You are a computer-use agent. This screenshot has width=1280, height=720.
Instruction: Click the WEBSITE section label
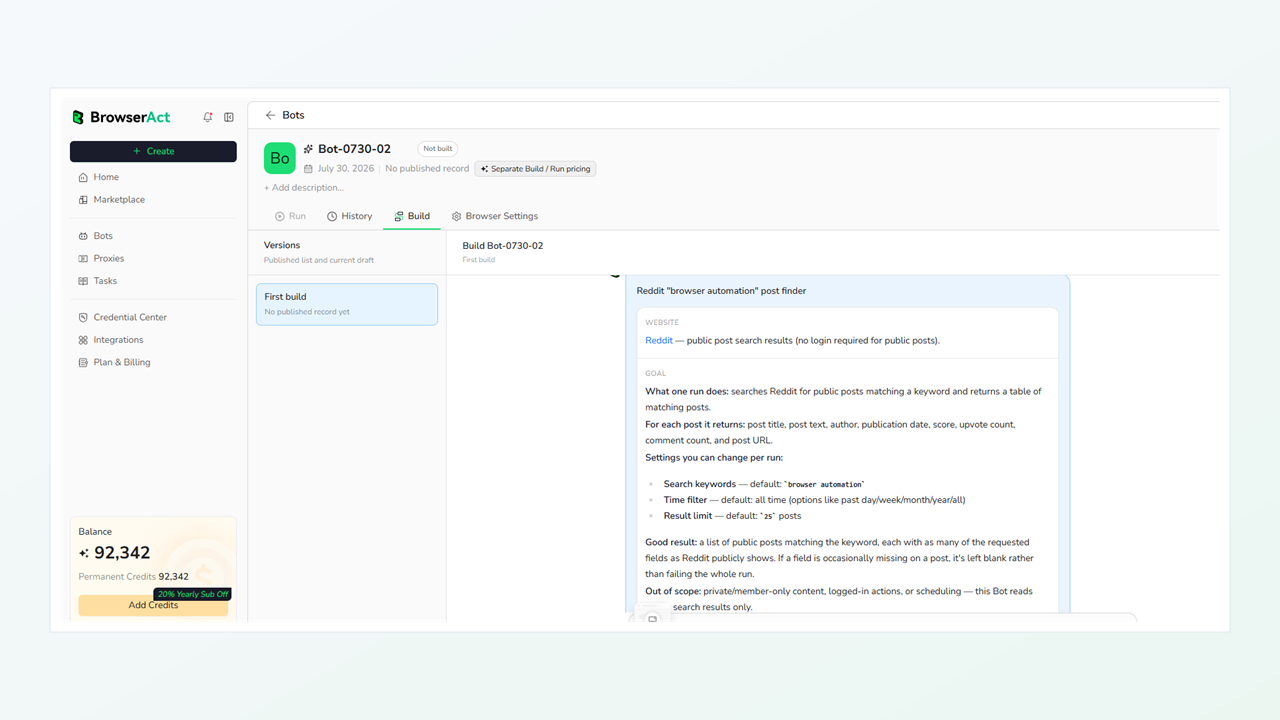pyautogui.click(x=662, y=323)
